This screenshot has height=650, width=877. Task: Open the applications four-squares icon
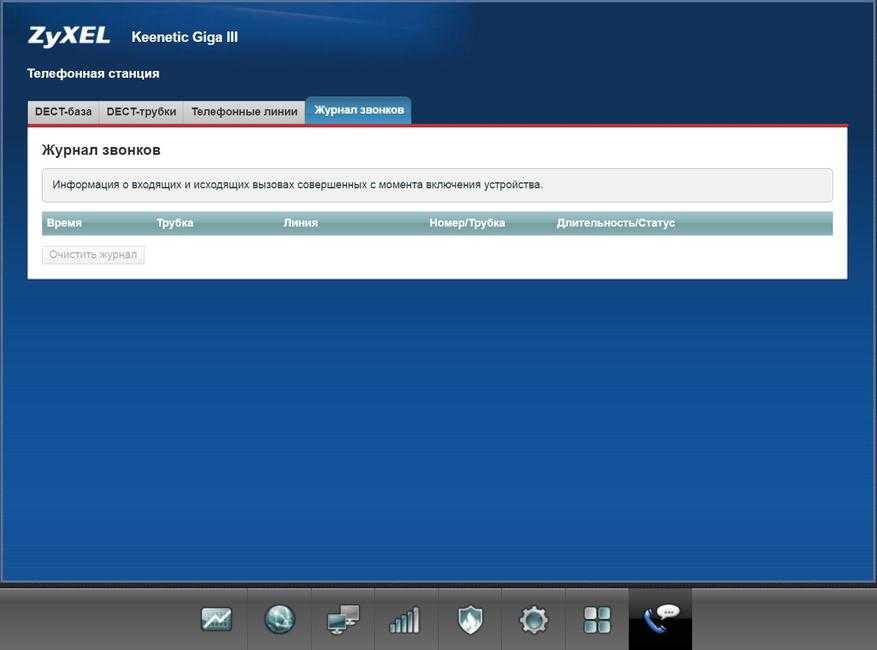click(597, 620)
